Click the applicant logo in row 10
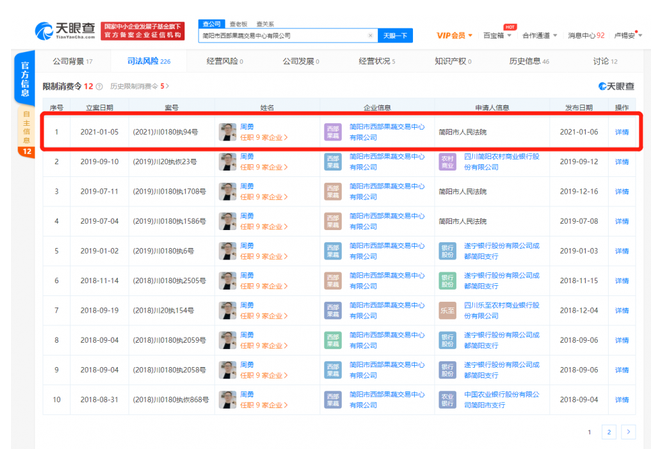The image size is (661, 466). pos(447,400)
